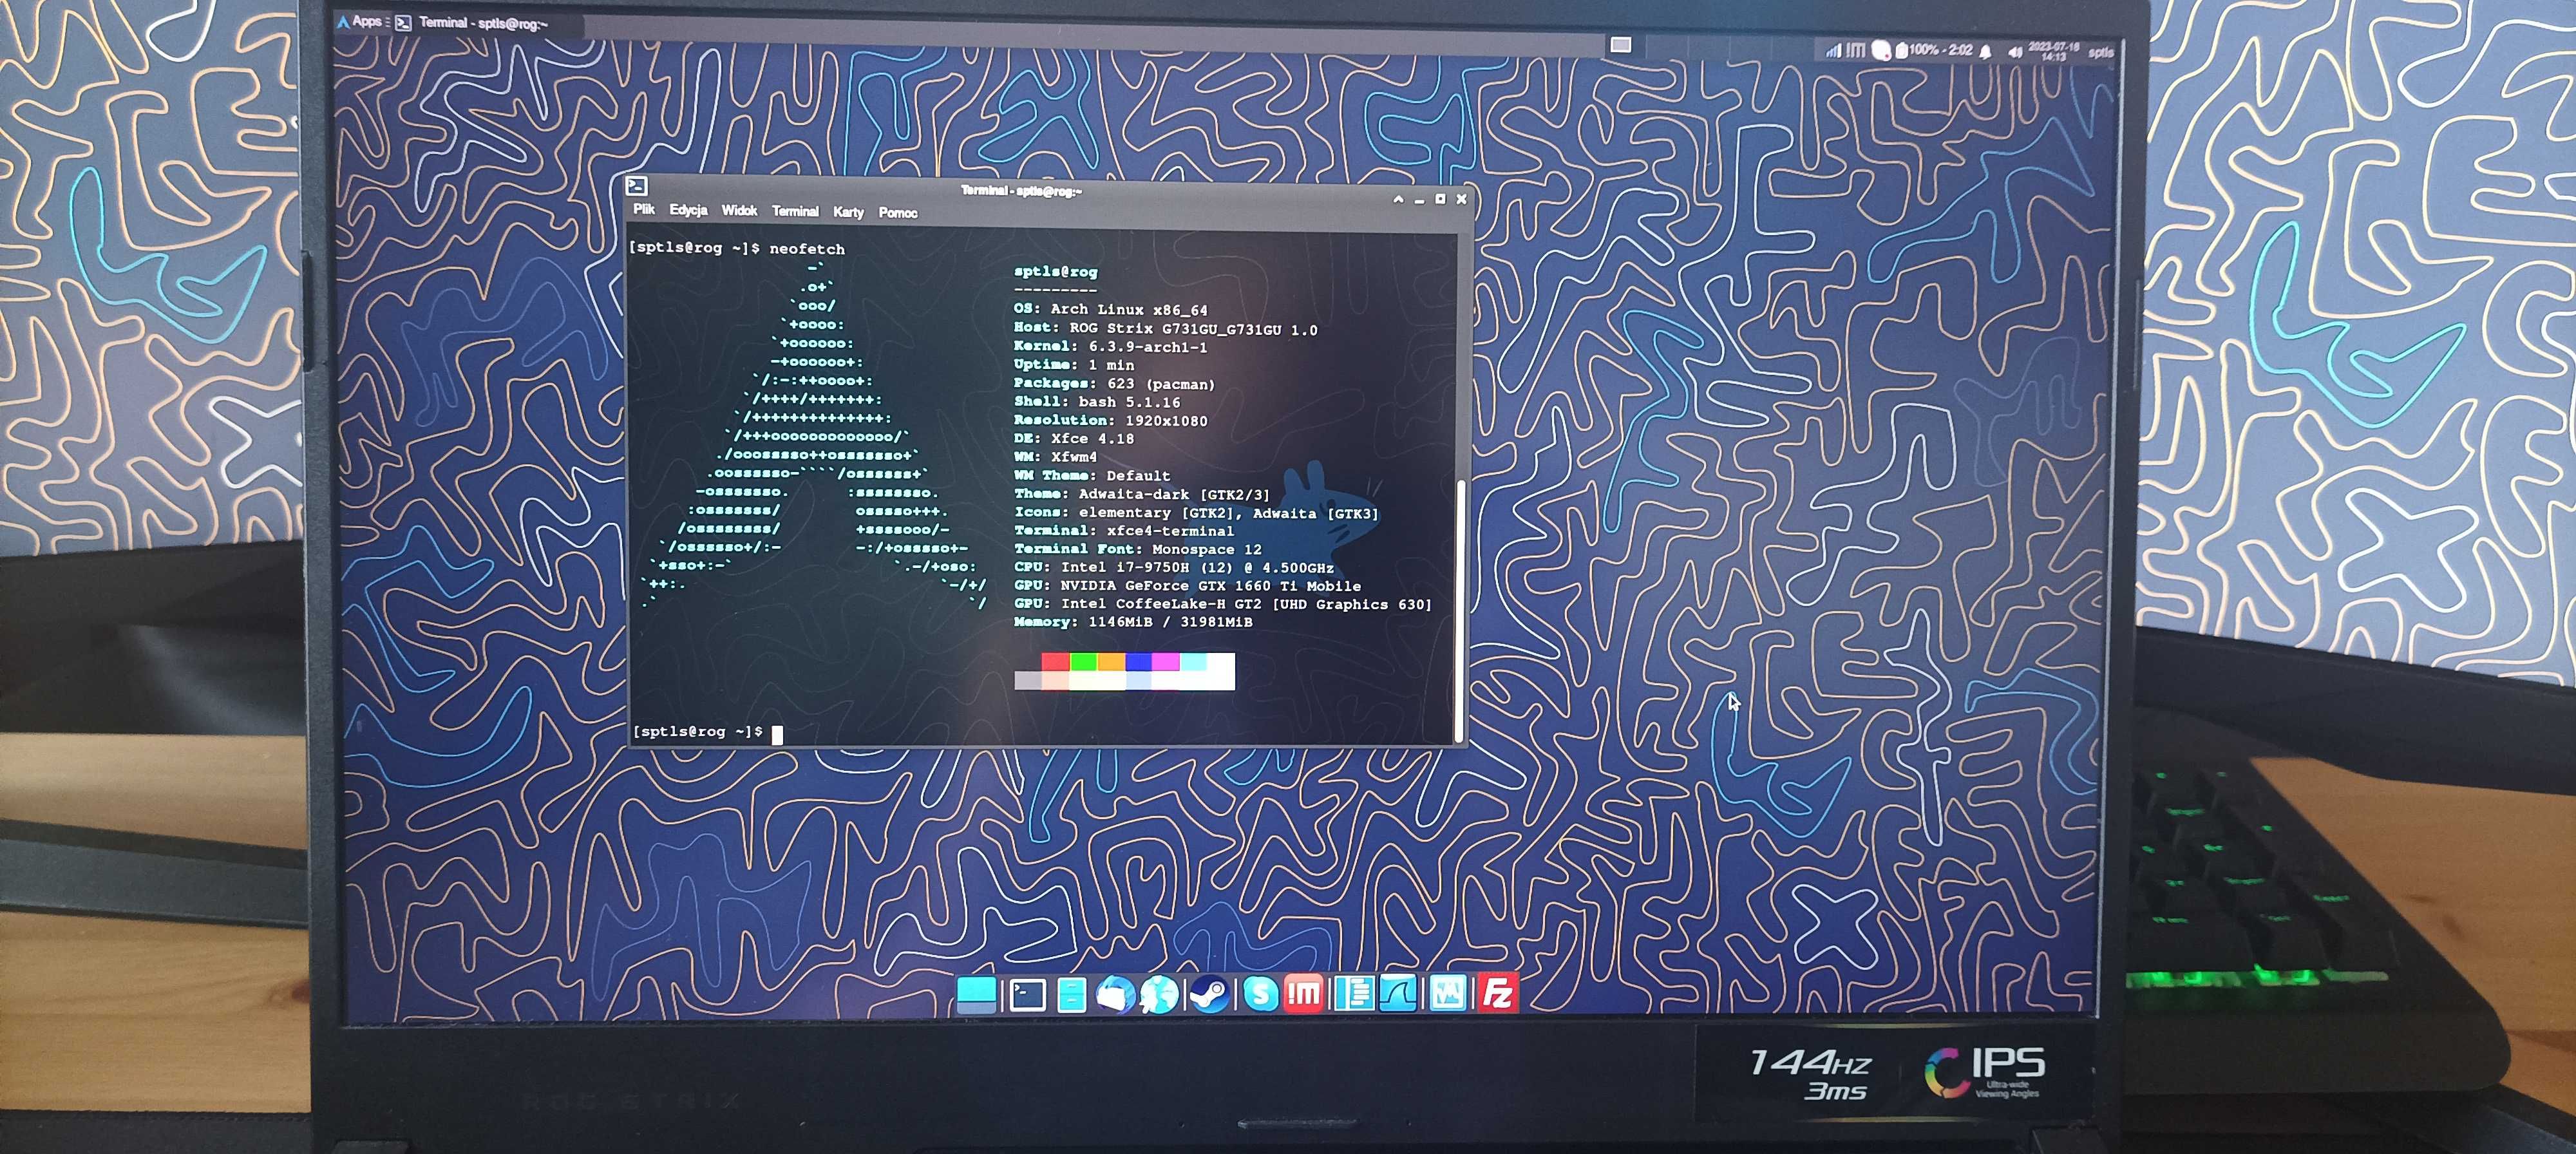
Task: Open the Show Desktop dock icon
Action: coord(976,994)
